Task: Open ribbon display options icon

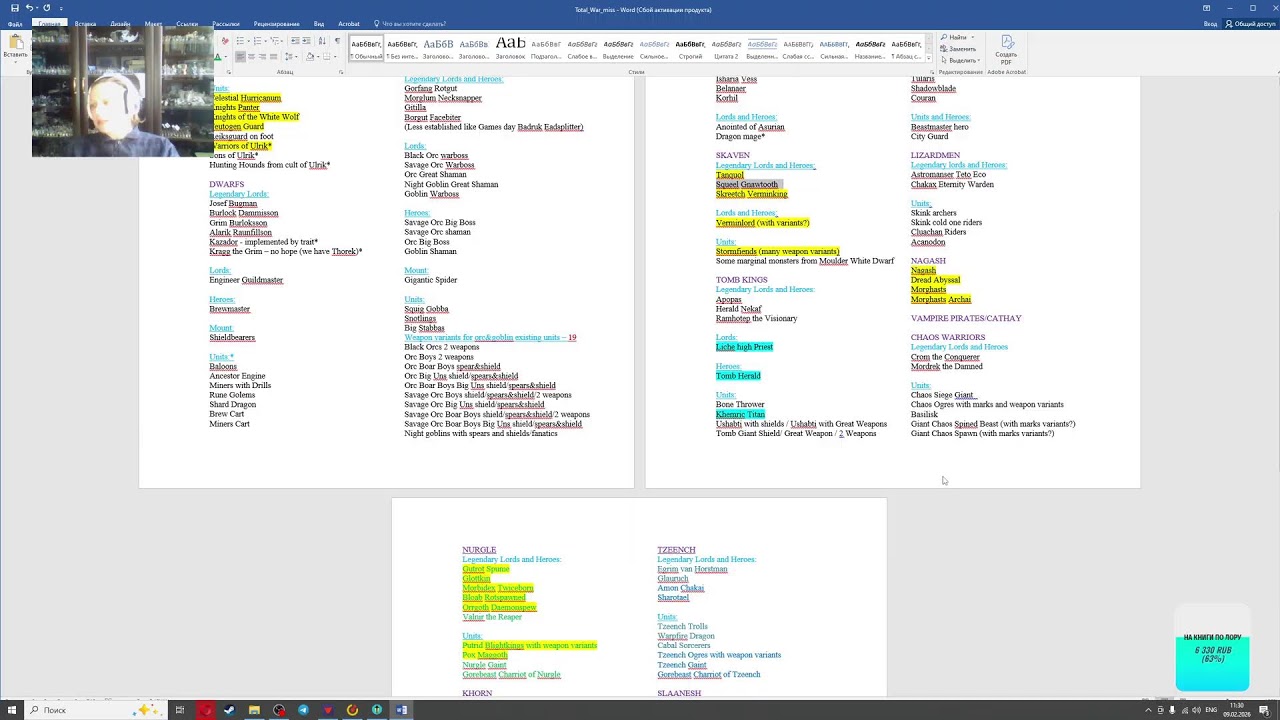Action: point(1206,8)
